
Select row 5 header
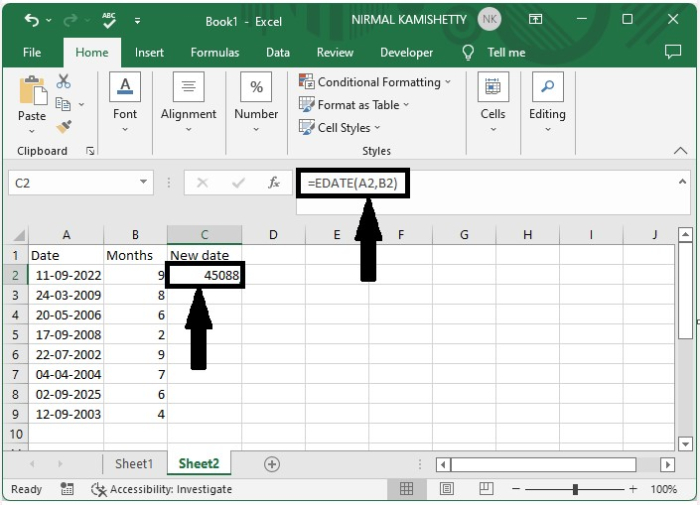coord(16,335)
